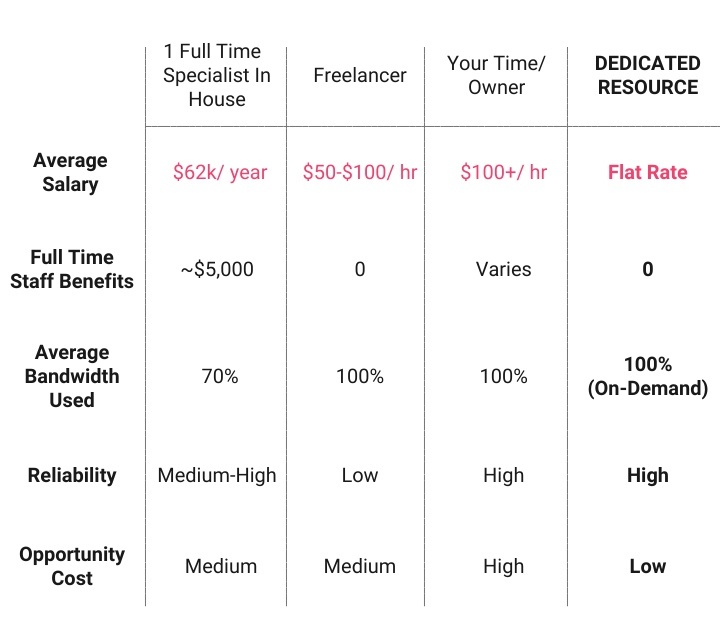Select the Reliability row label
The height and width of the screenshot is (642, 720).
click(72, 475)
